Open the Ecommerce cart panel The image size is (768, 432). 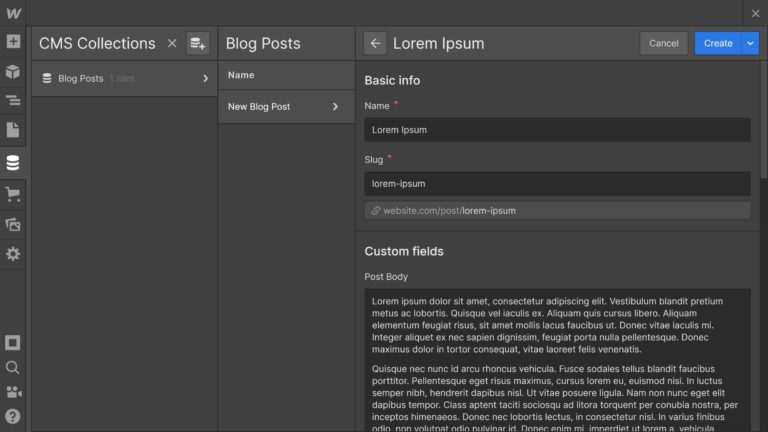coord(13,194)
